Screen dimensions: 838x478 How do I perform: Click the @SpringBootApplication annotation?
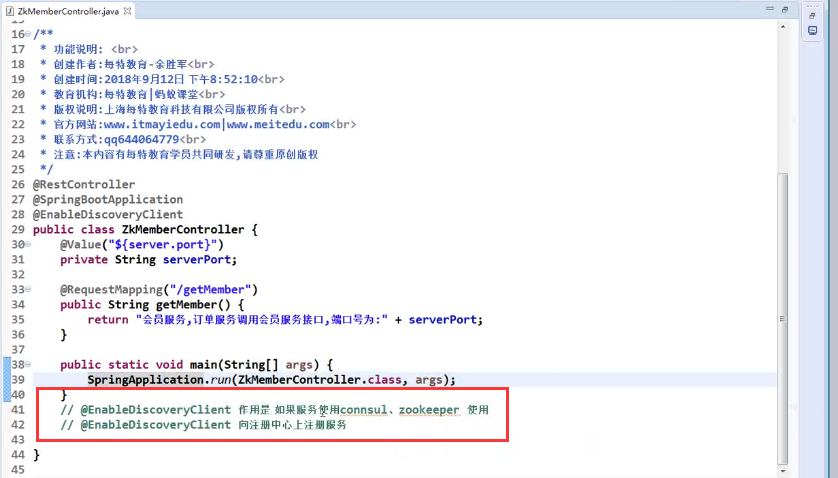coord(108,199)
